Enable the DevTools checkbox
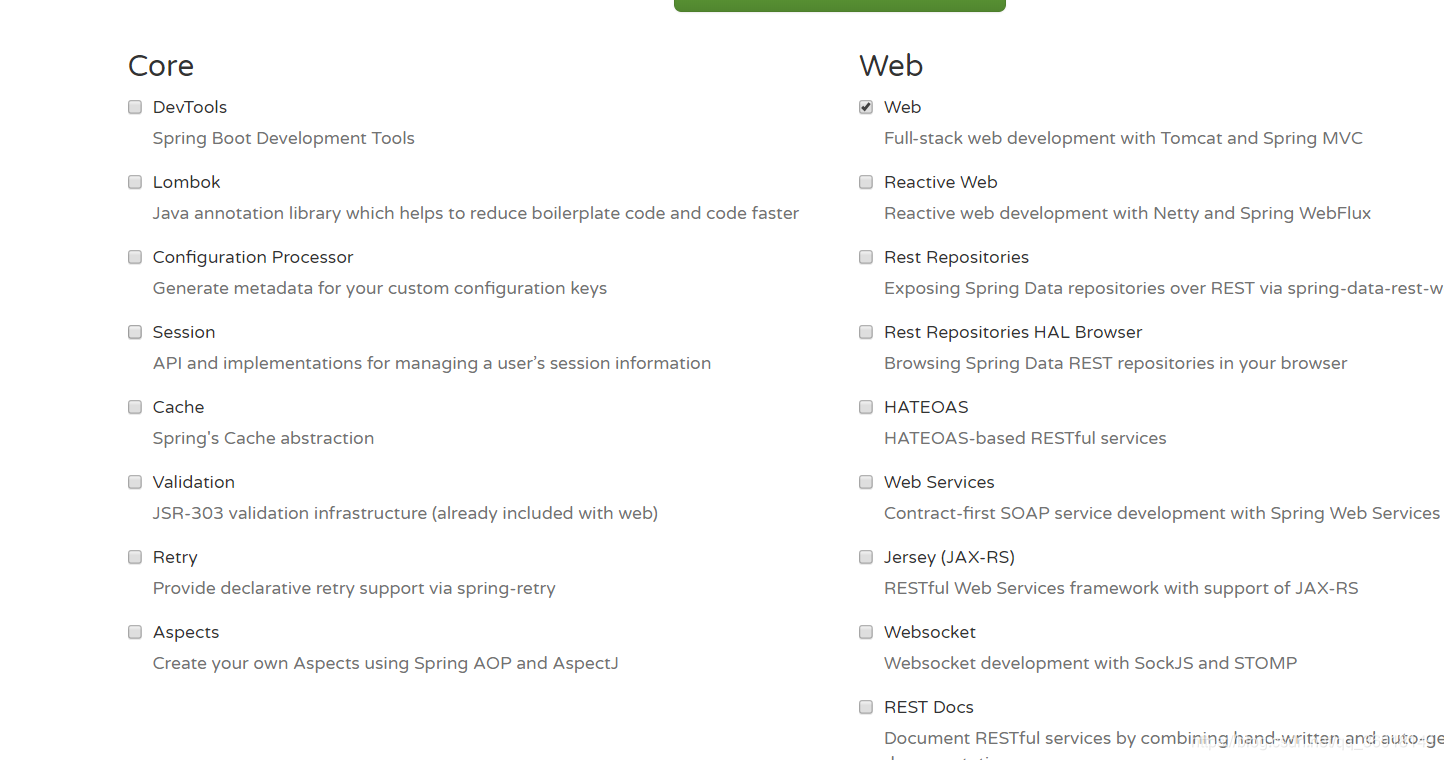The image size is (1444, 760). click(x=135, y=107)
